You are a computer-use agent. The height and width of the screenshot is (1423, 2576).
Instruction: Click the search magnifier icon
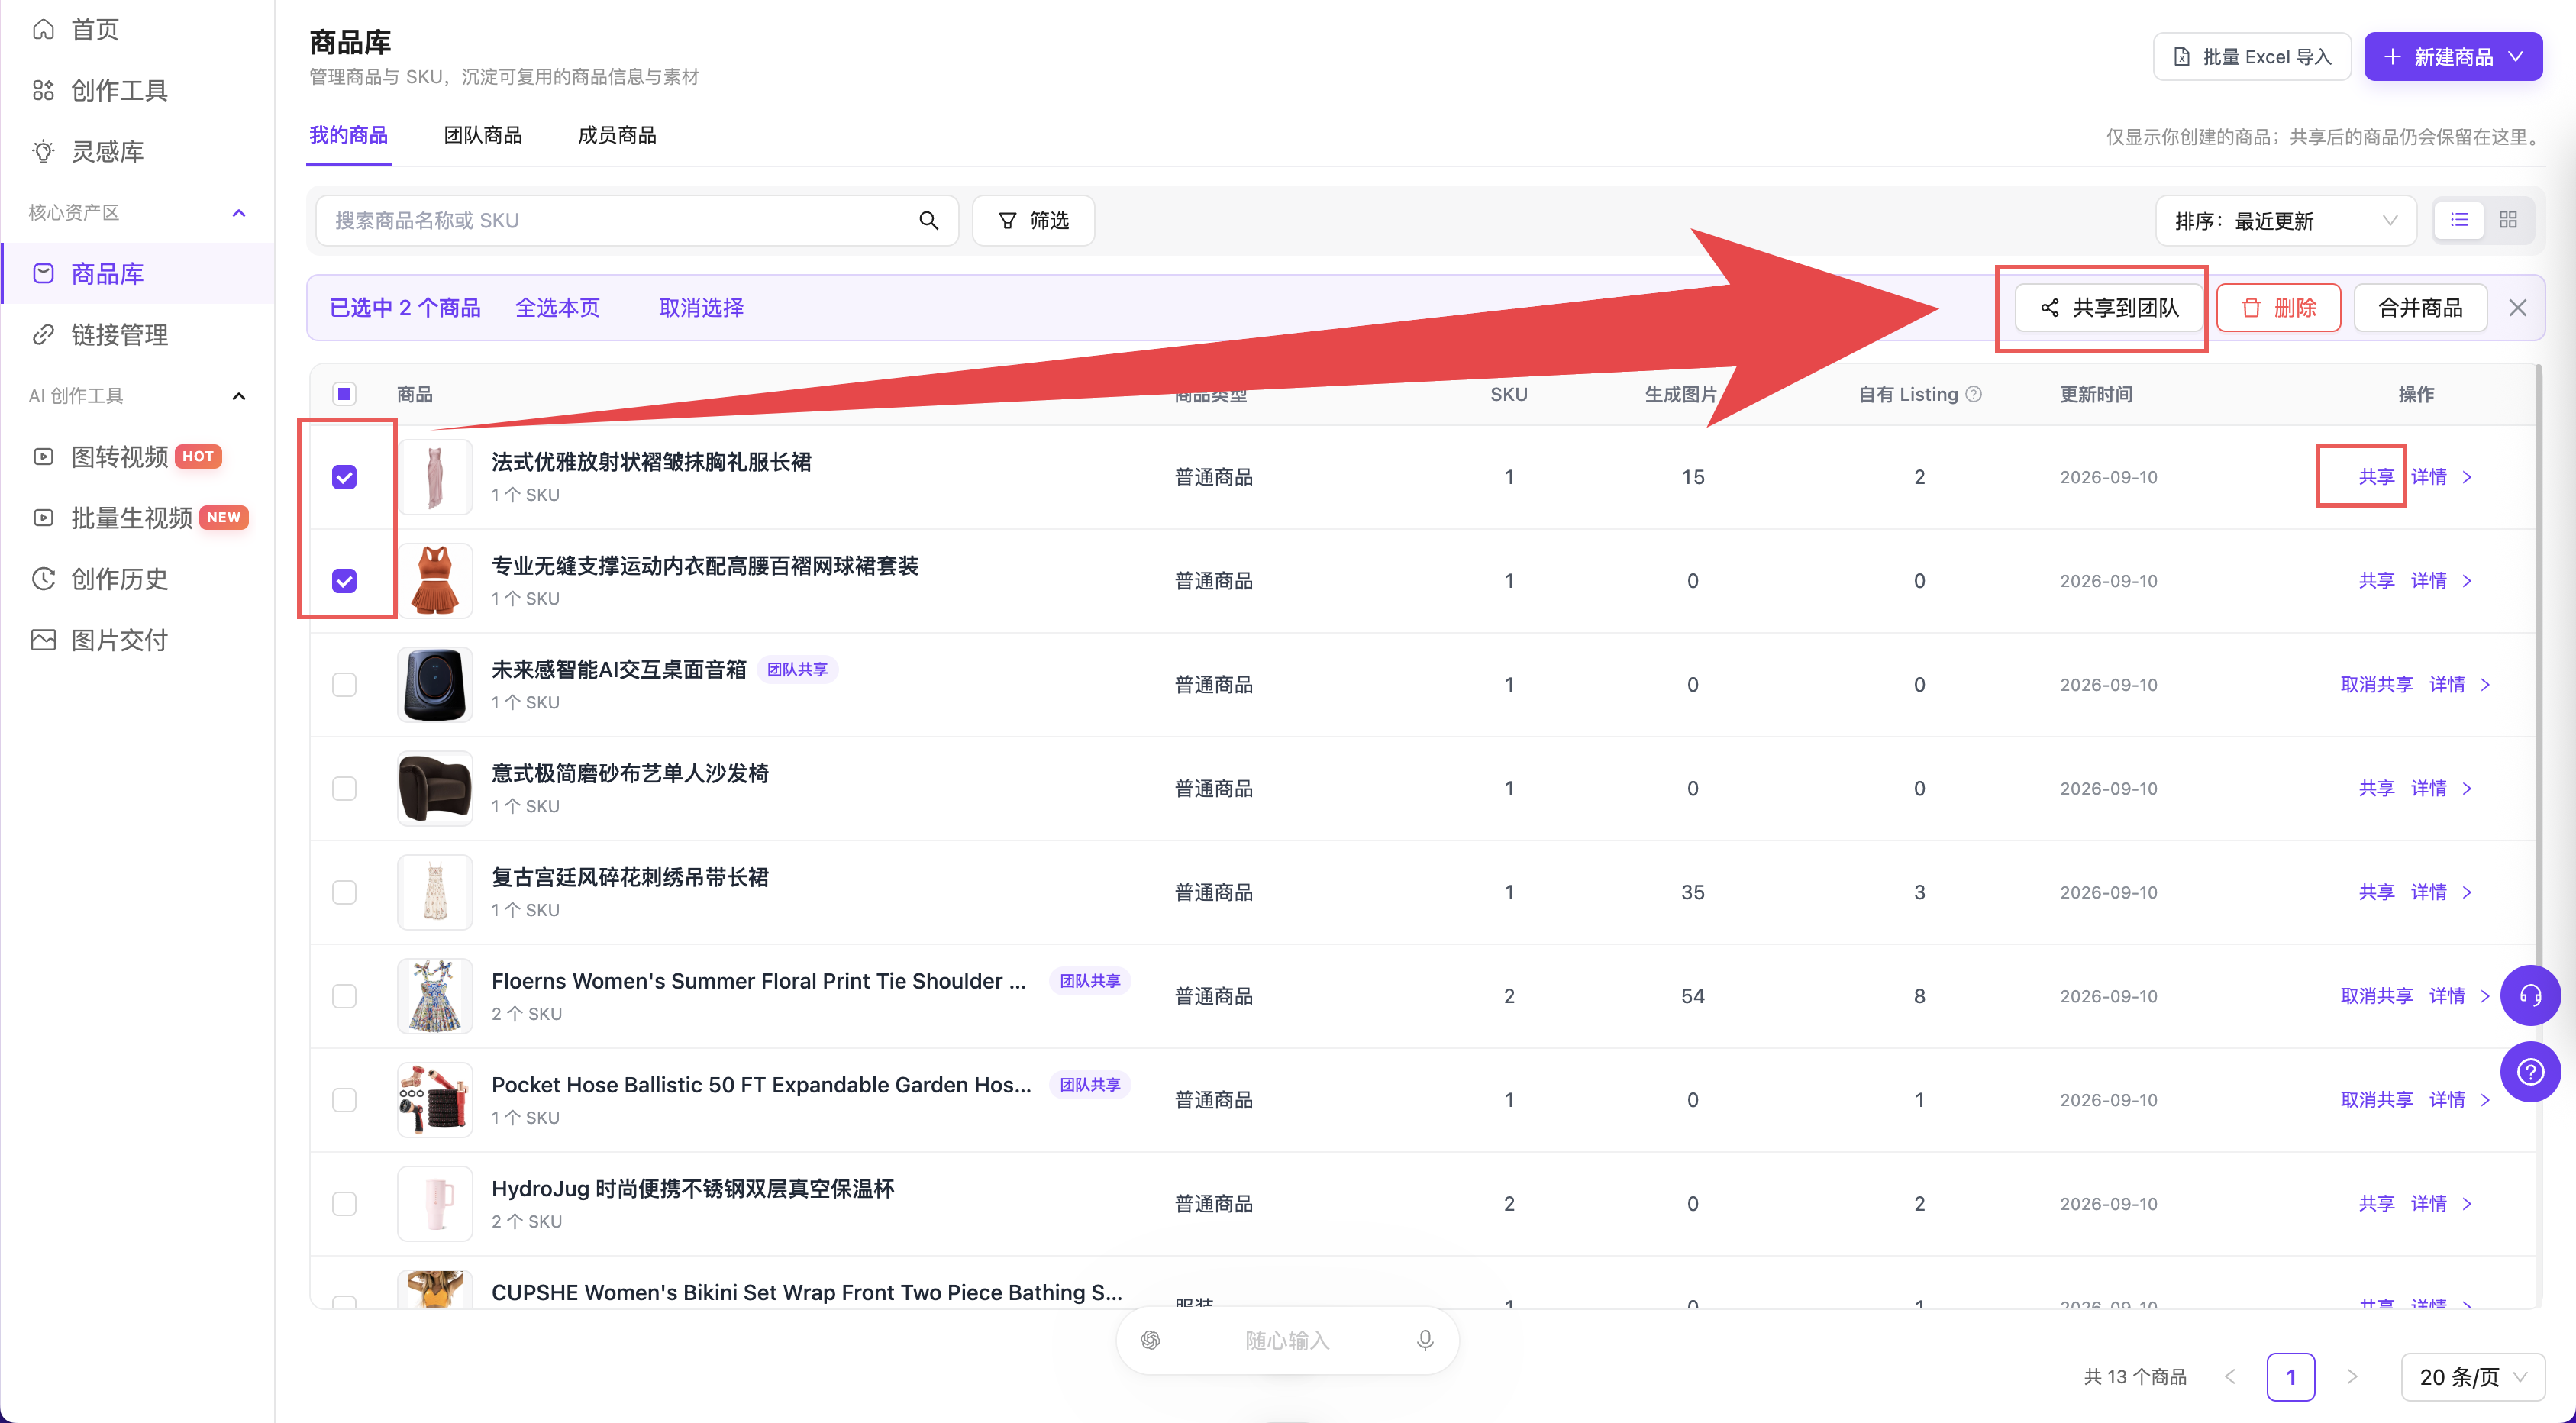tap(928, 220)
